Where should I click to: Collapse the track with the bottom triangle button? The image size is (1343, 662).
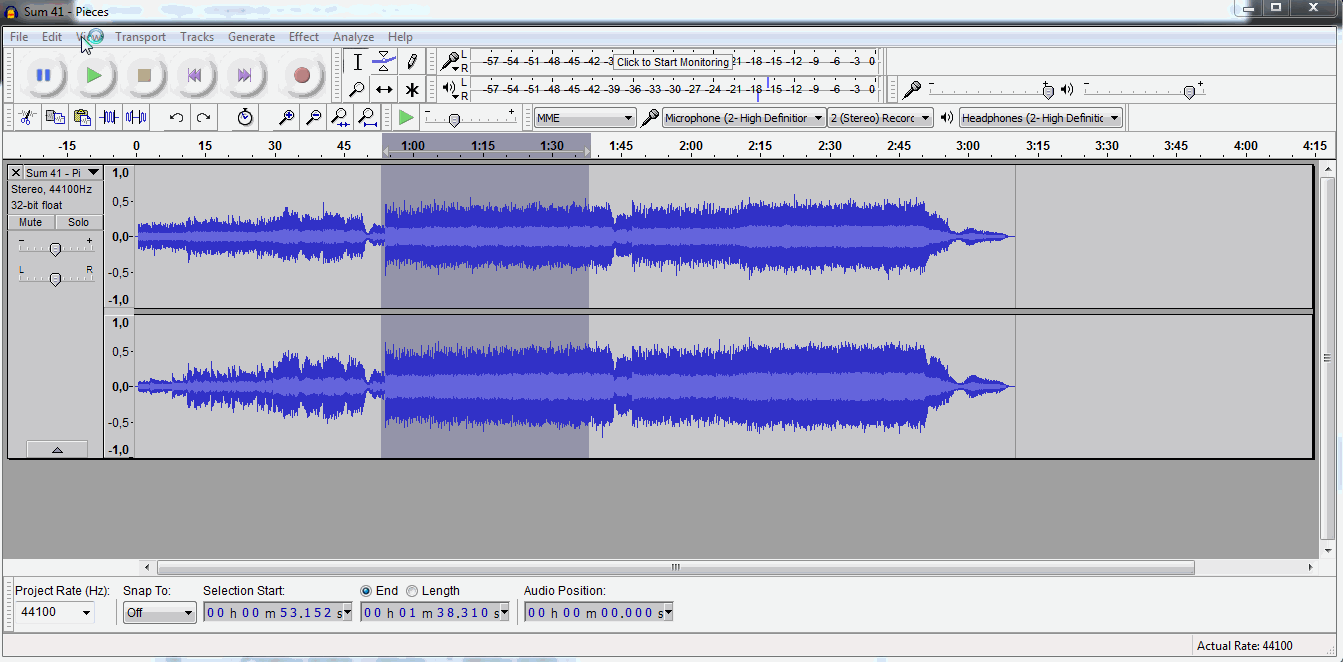point(56,450)
